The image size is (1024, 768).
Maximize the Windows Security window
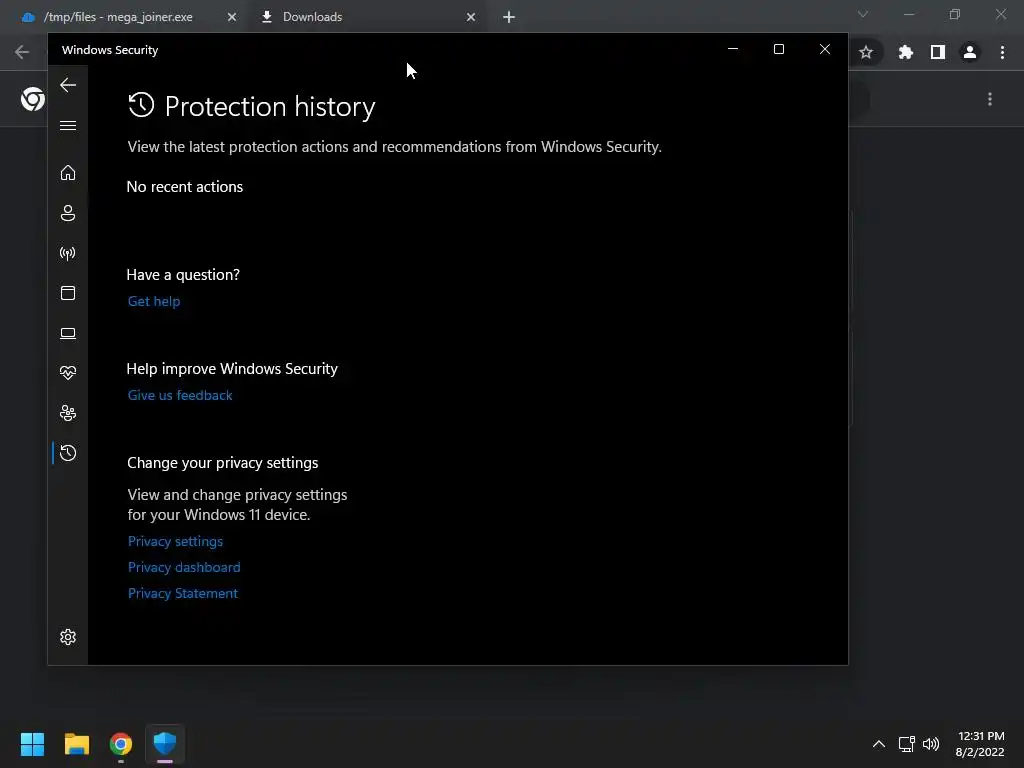click(x=778, y=50)
